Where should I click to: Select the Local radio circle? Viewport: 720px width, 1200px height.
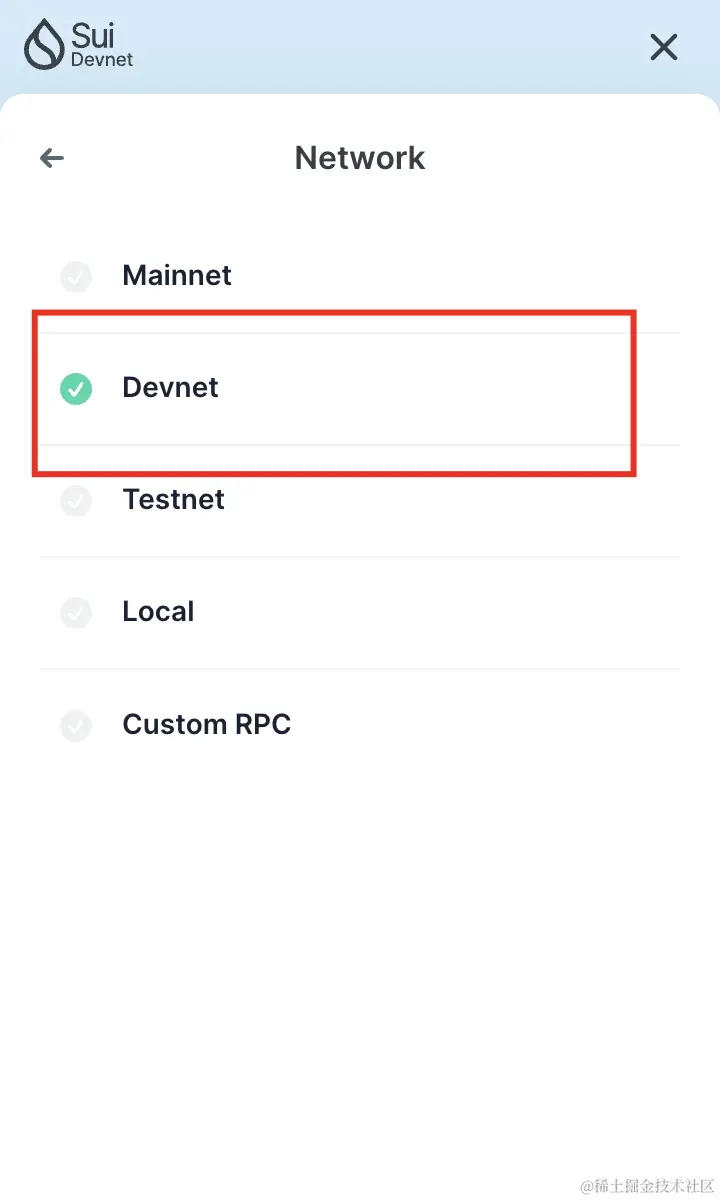(x=76, y=612)
